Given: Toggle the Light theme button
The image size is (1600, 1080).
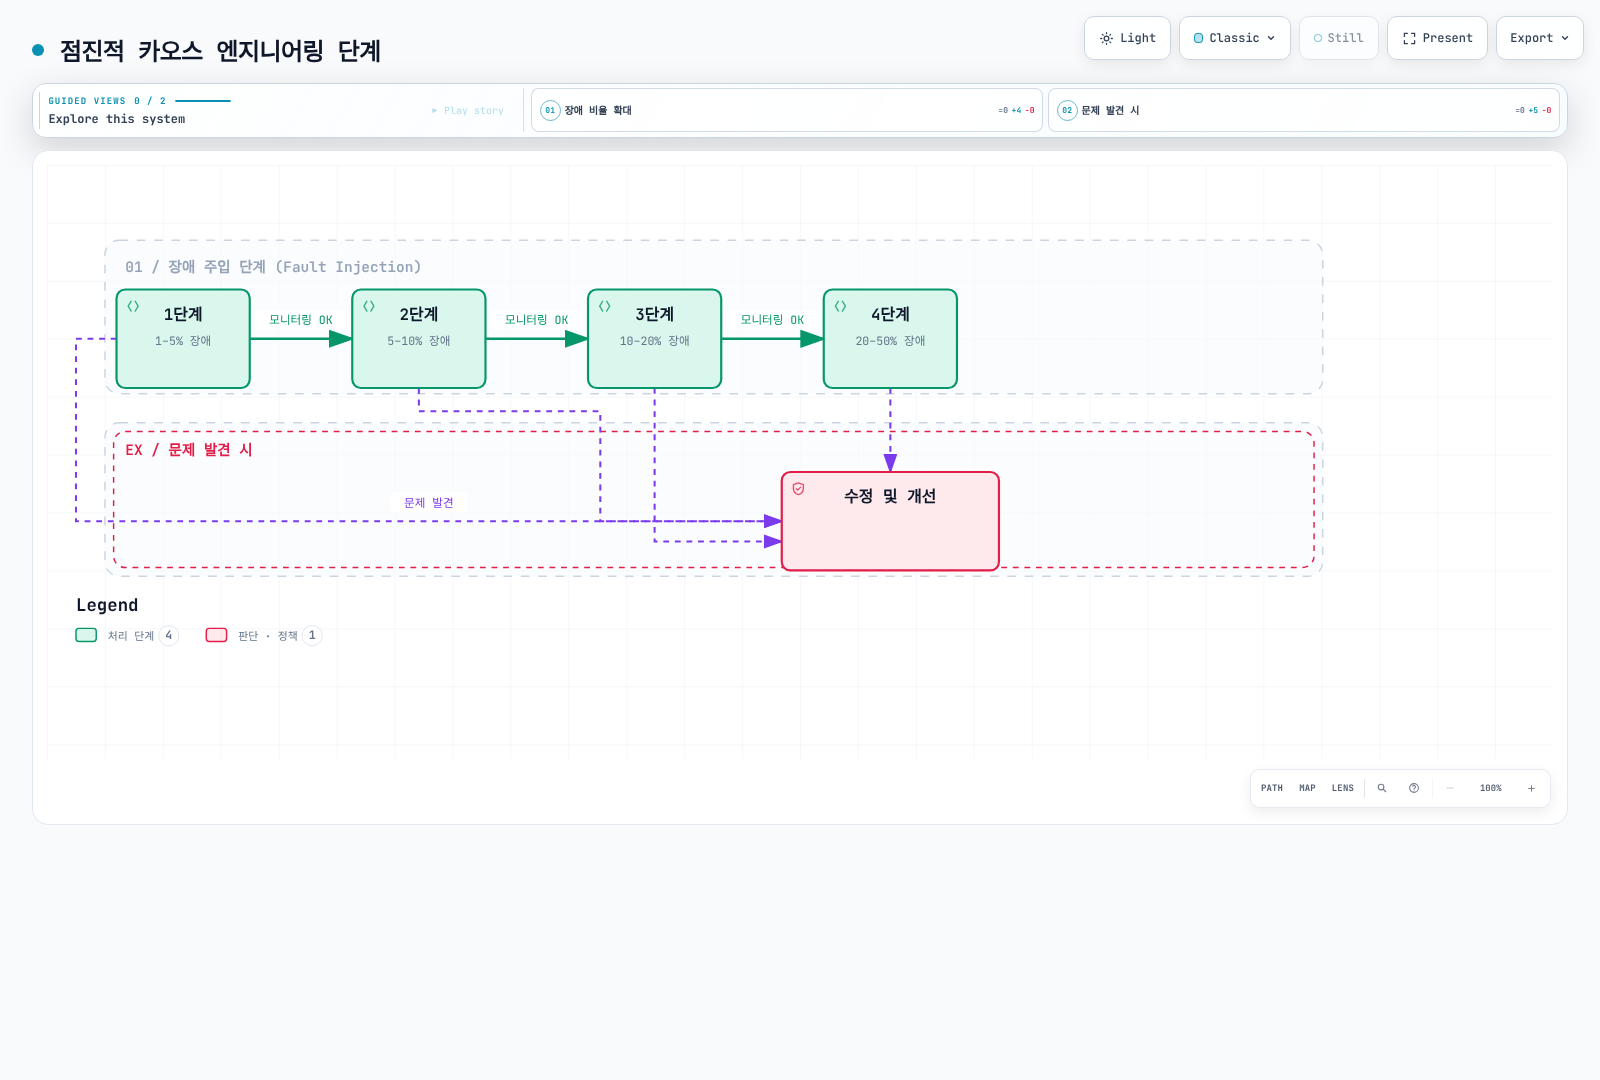Looking at the screenshot, I should (1127, 38).
